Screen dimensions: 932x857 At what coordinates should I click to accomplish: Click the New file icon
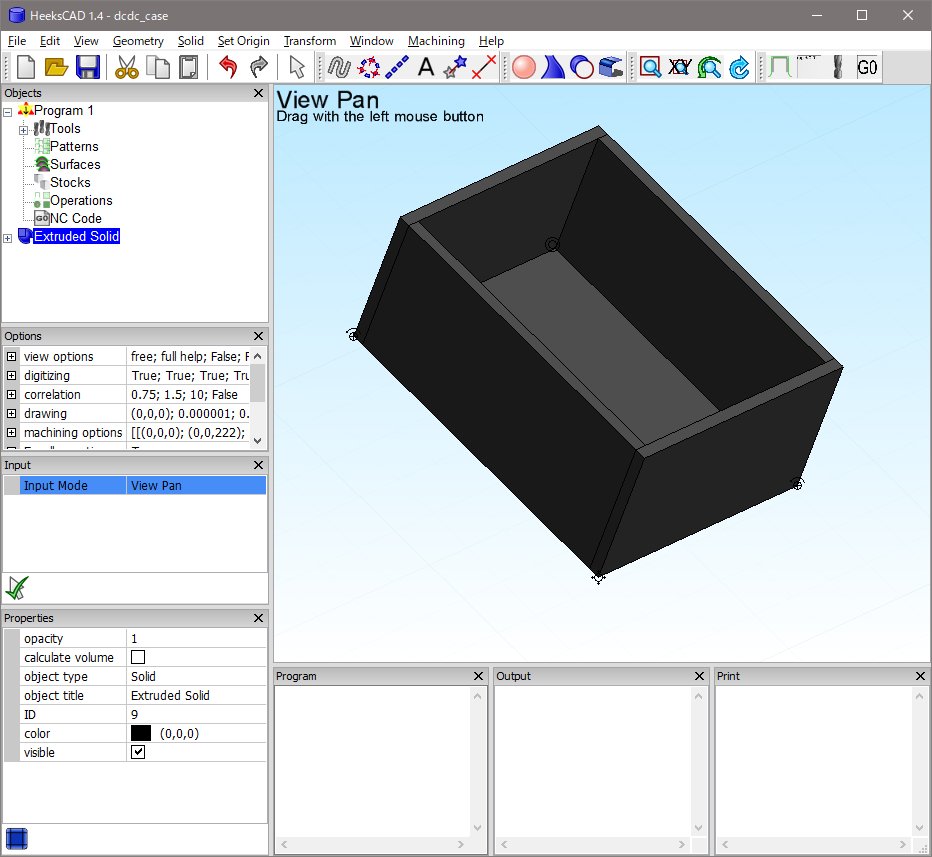click(26, 67)
